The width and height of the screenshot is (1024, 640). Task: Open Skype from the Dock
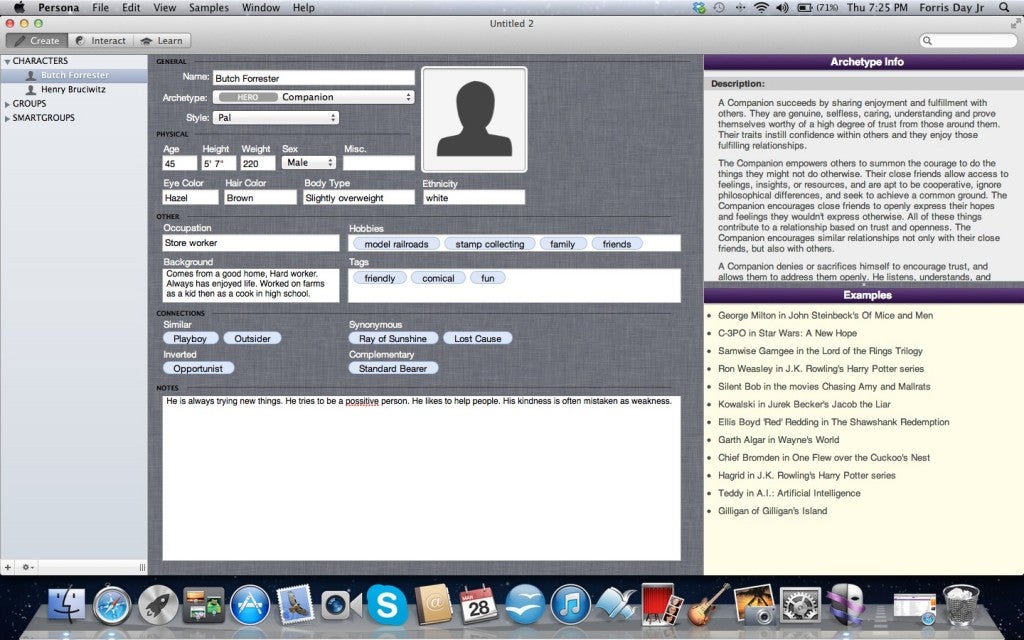(x=387, y=605)
